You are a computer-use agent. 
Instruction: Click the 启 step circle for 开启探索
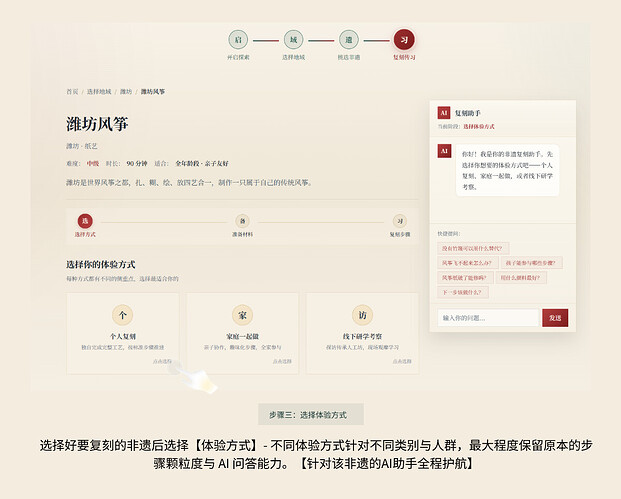coord(238,40)
